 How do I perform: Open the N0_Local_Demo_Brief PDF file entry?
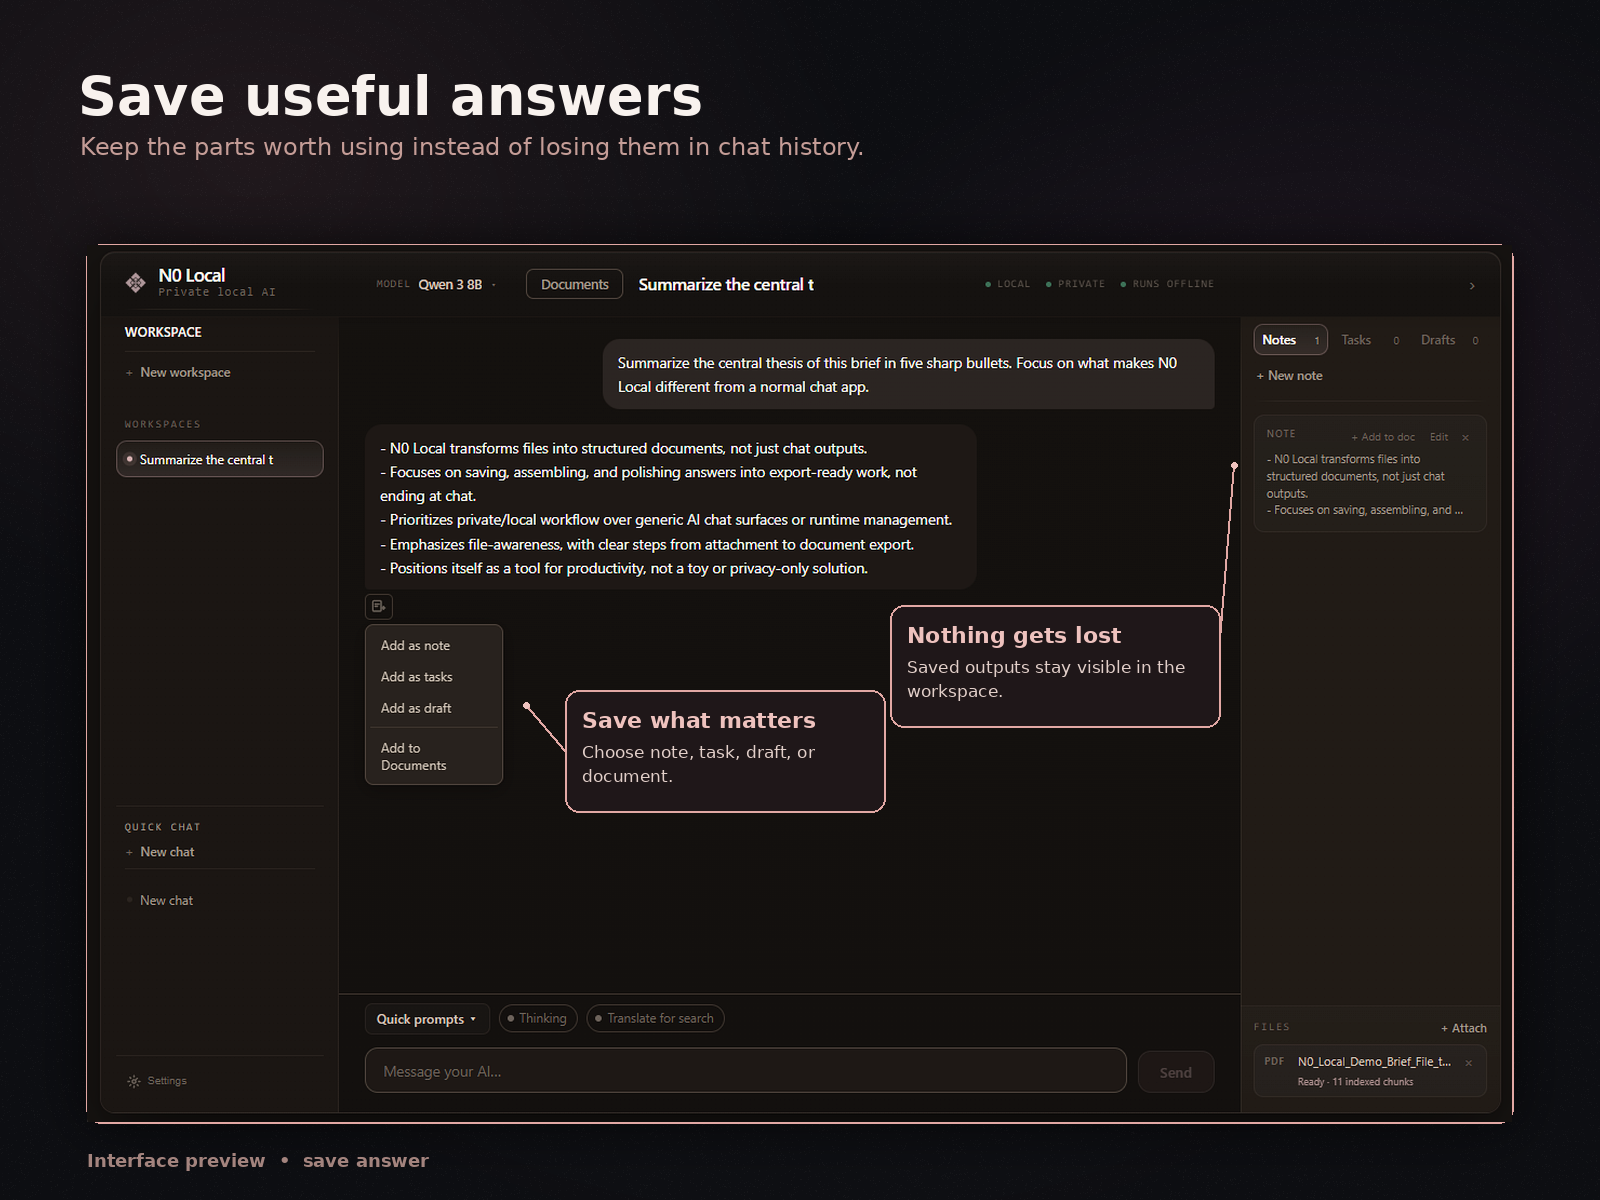click(1369, 1071)
